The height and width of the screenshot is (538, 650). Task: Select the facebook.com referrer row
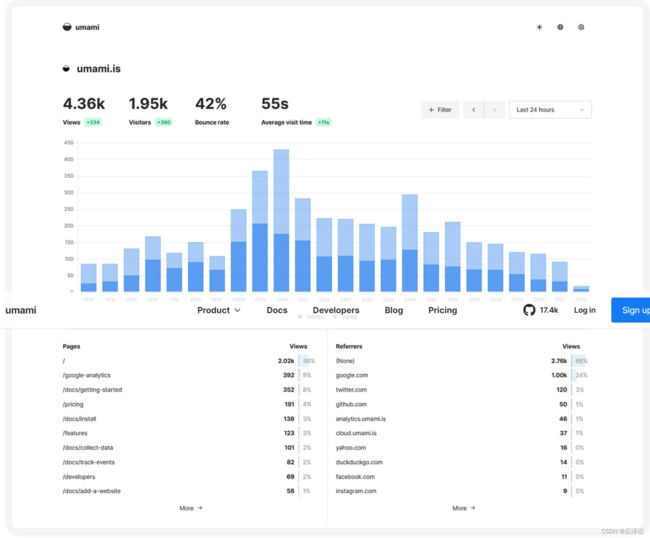(462, 477)
